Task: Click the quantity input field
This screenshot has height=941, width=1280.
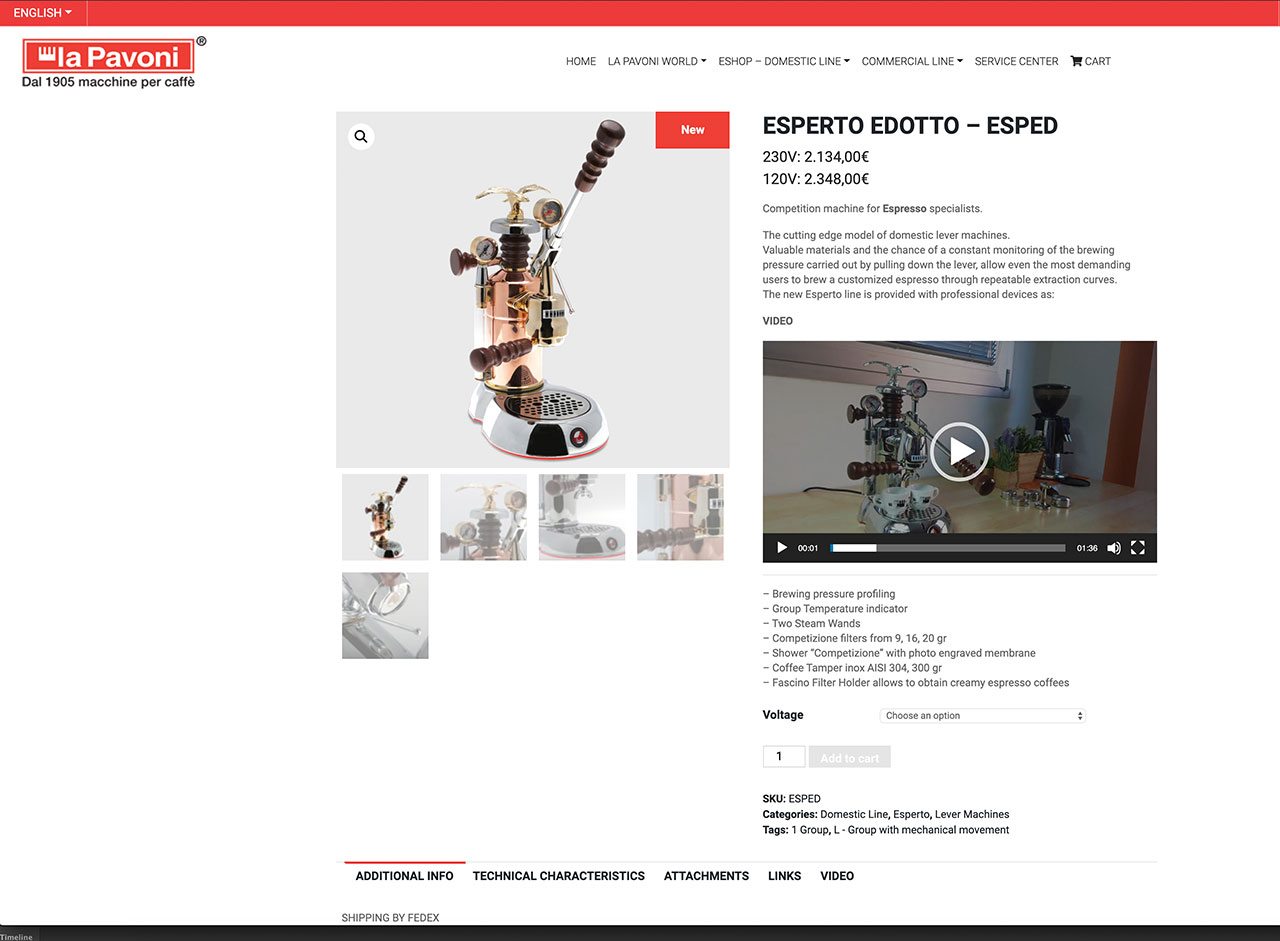Action: click(784, 756)
